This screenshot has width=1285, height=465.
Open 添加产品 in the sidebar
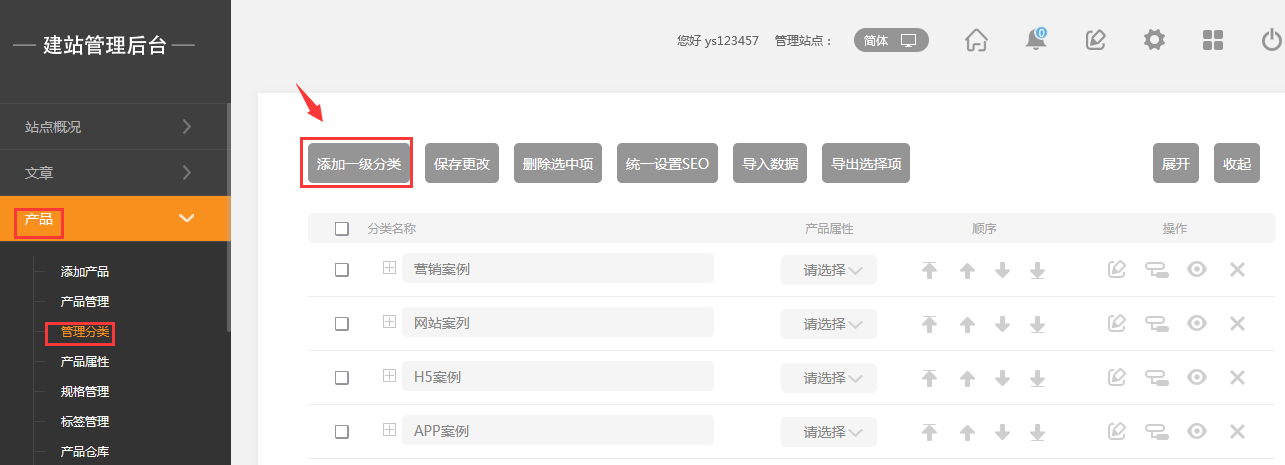[84, 271]
